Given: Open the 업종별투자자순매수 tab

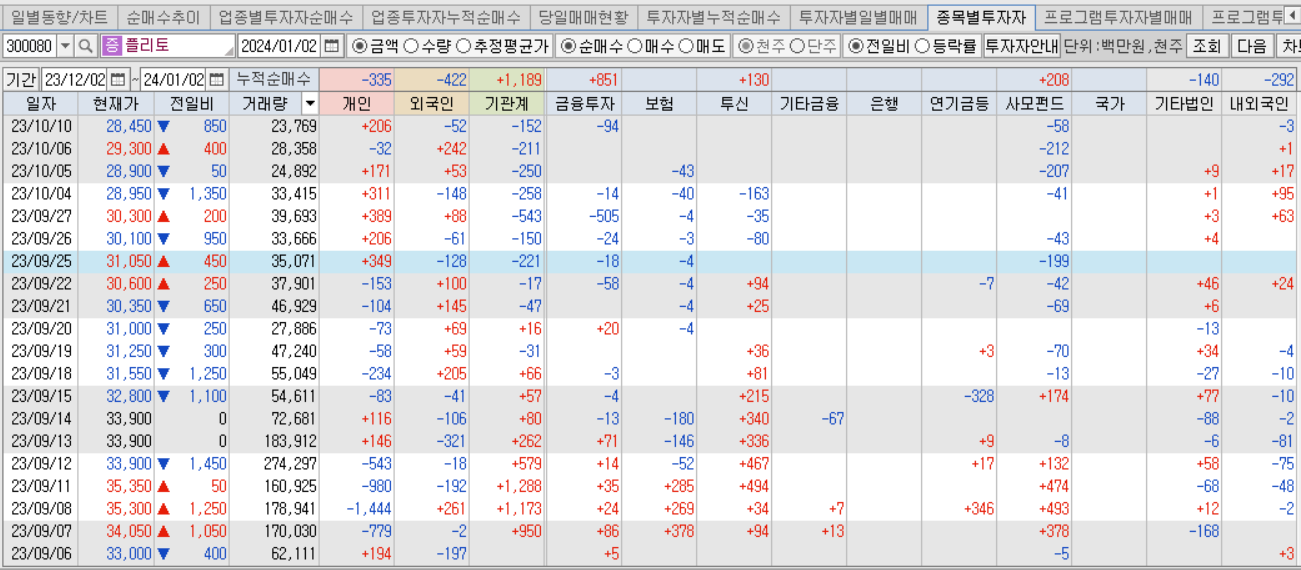Looking at the screenshot, I should [x=285, y=17].
